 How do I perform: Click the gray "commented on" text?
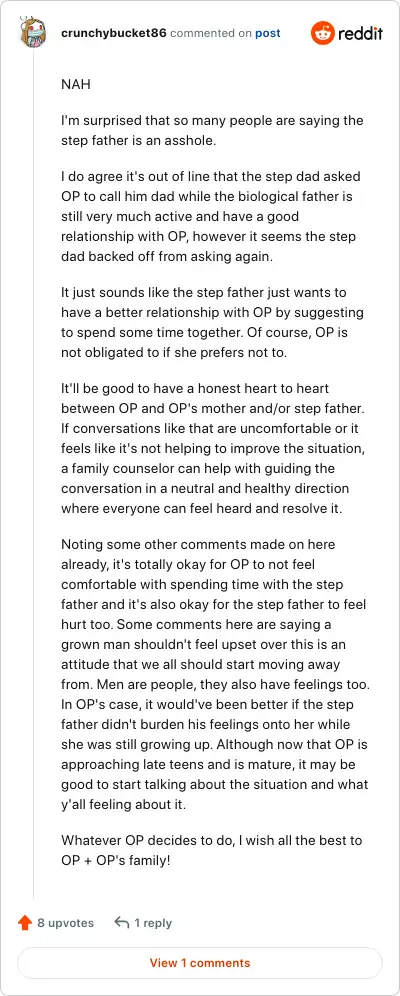tap(211, 34)
